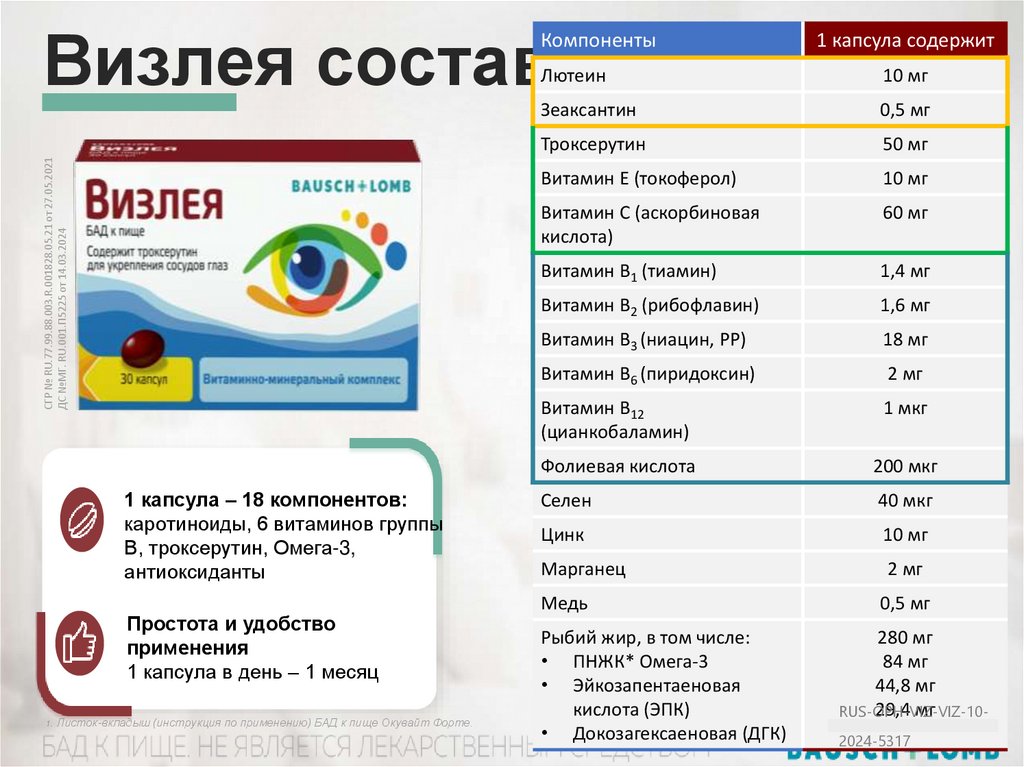Select the 'Селен' row label
The width and height of the screenshot is (1024, 767).
pyautogui.click(x=566, y=500)
